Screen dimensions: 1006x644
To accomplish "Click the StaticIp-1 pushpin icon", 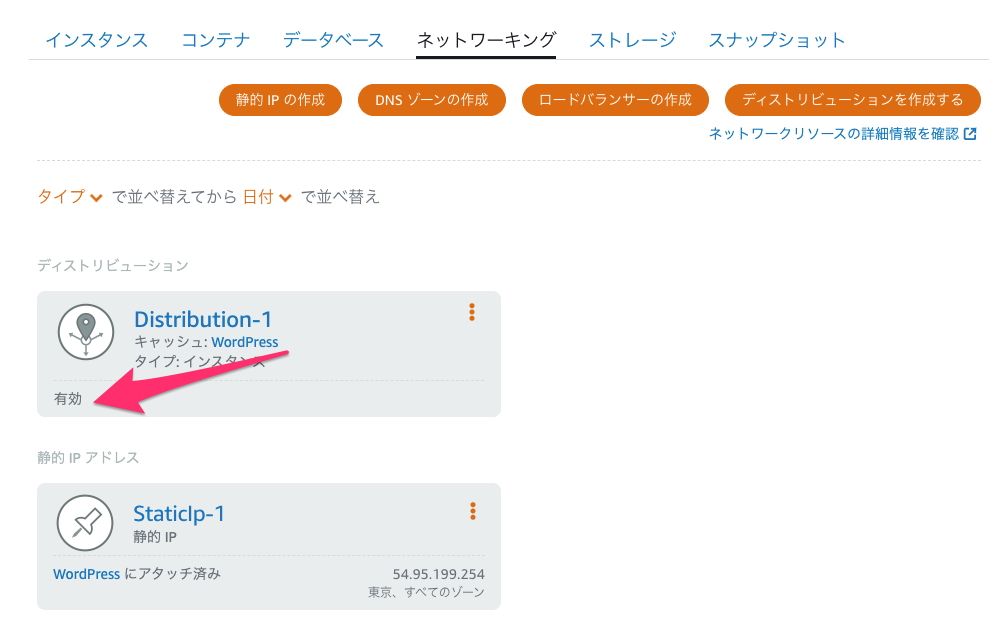I will point(85,523).
